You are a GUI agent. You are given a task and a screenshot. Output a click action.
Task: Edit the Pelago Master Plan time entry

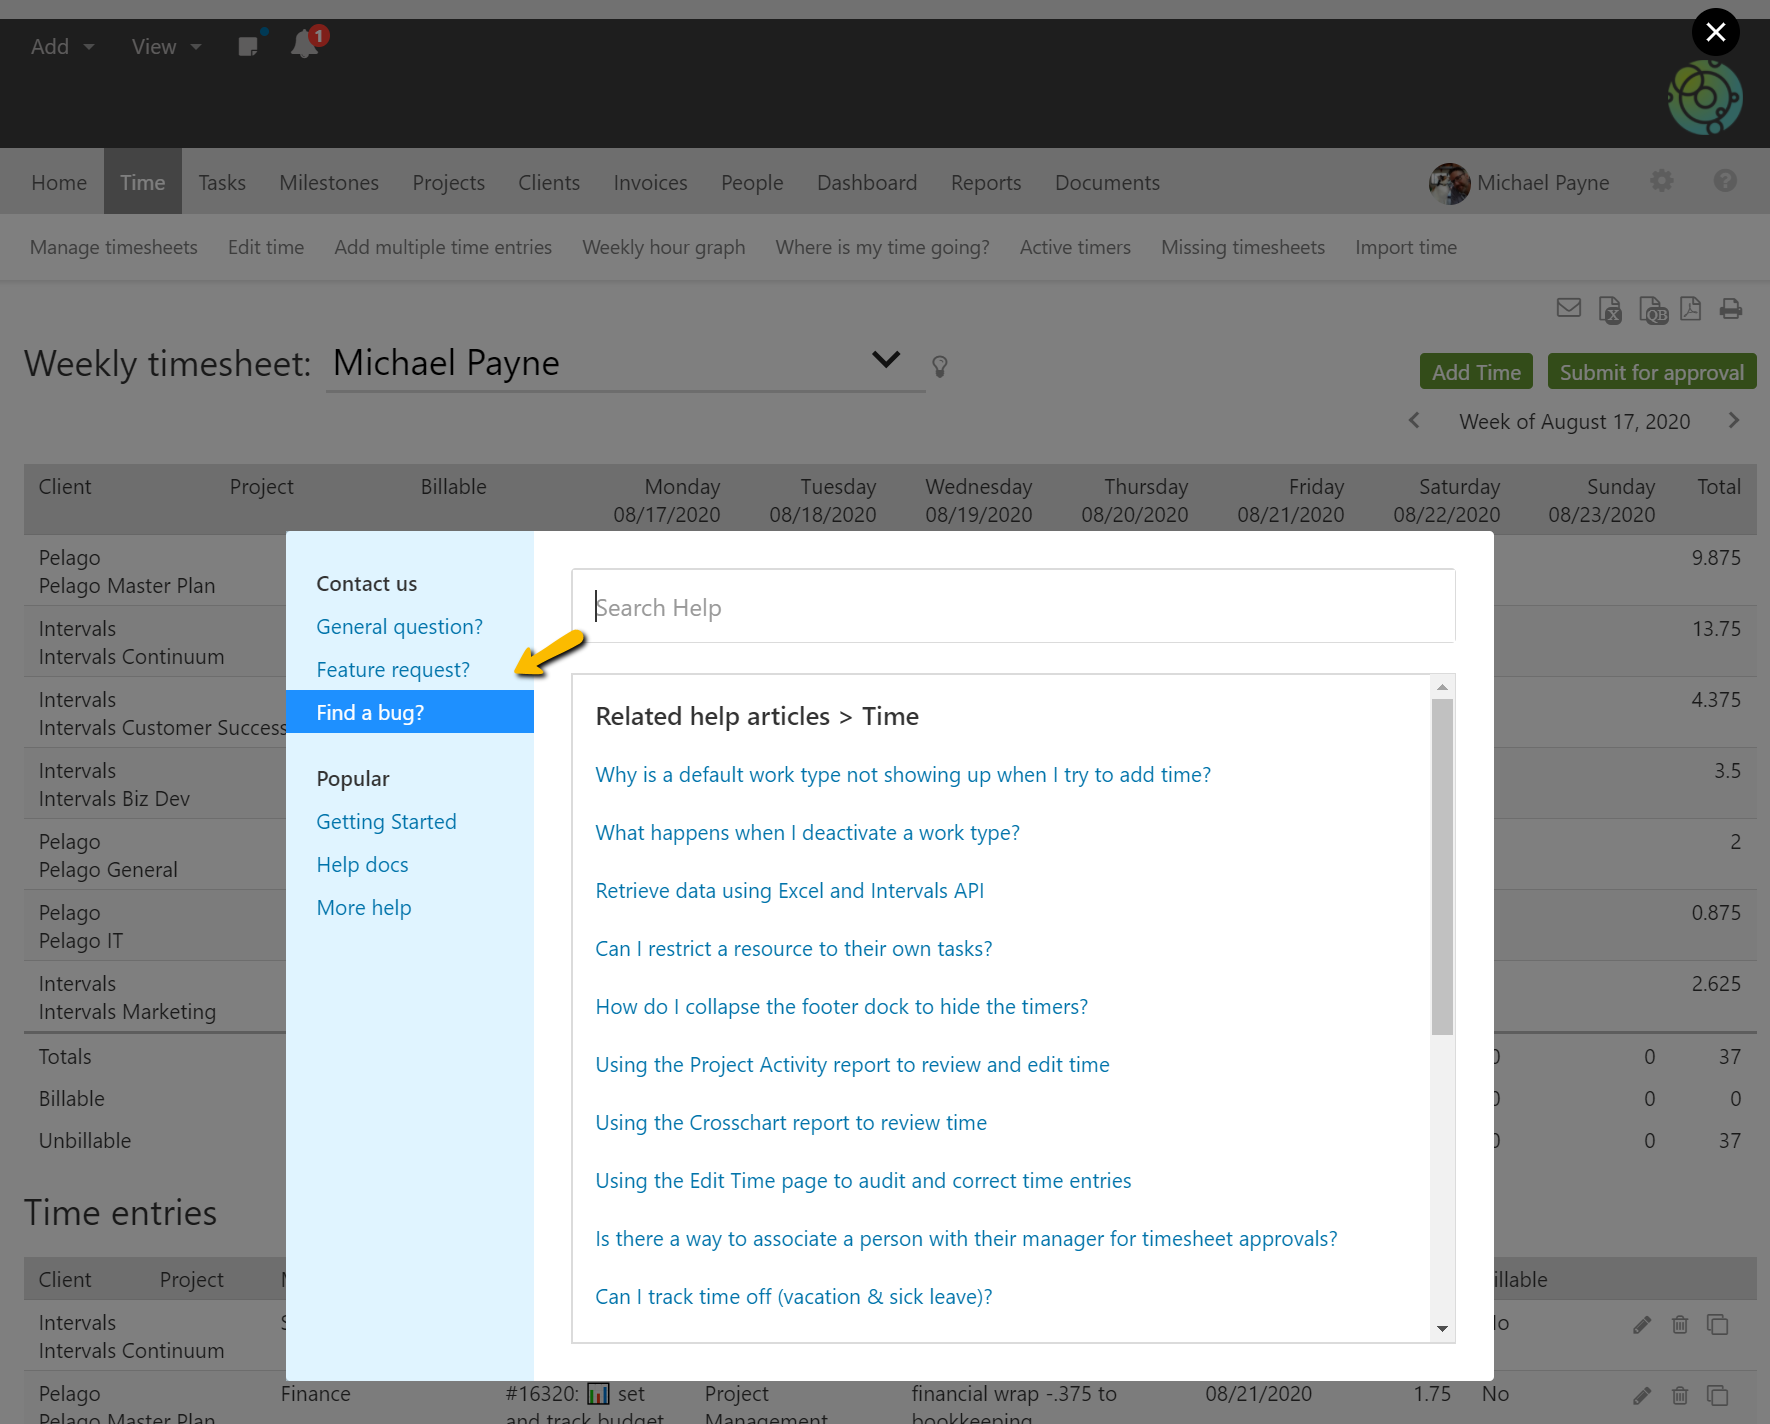1642,1395
